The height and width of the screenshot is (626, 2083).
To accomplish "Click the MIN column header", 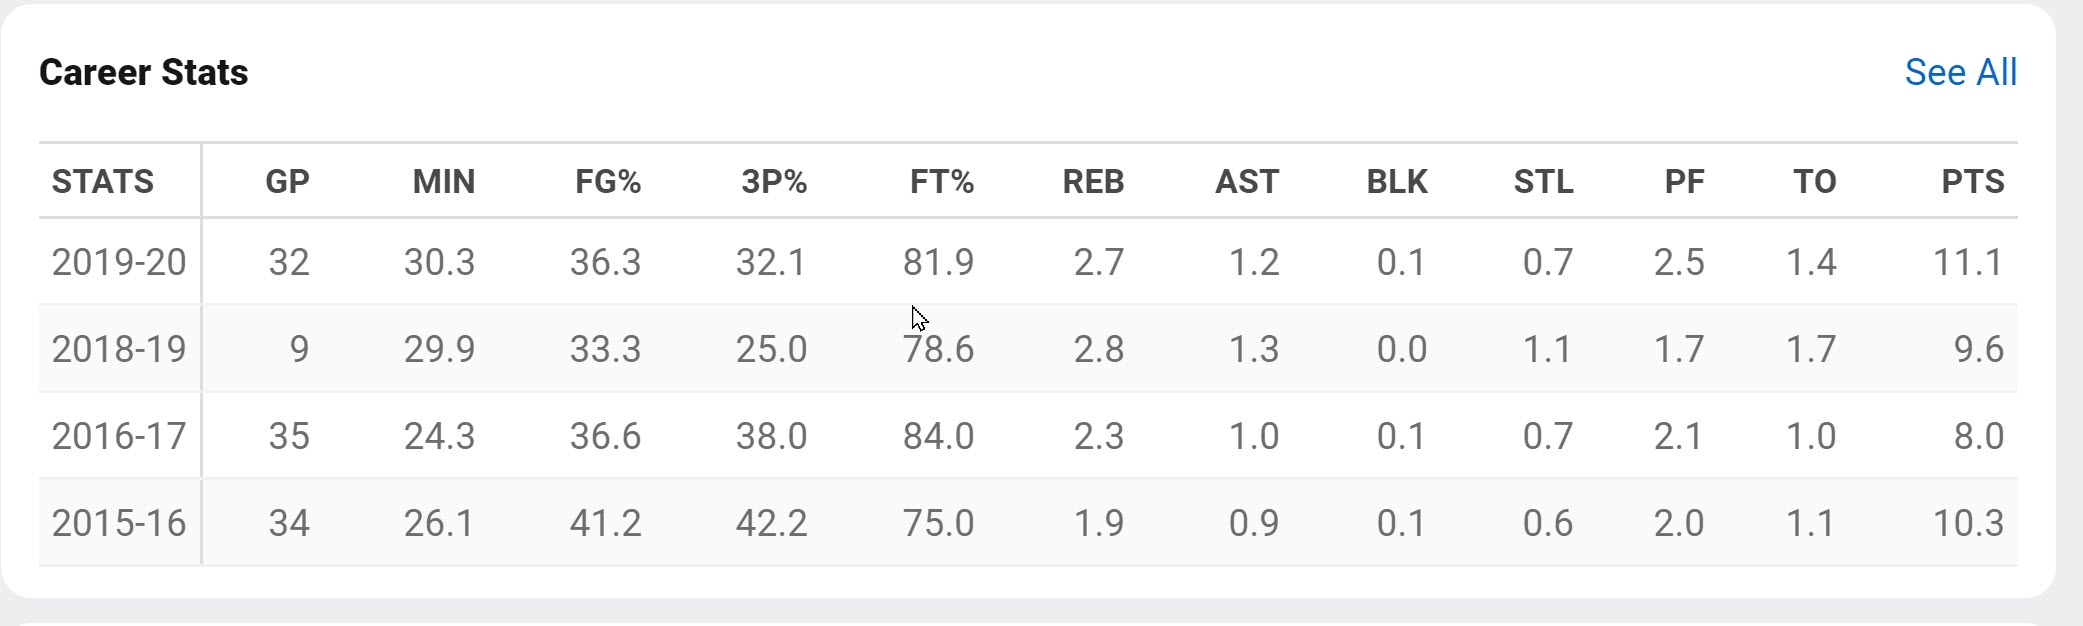I will tap(444, 181).
